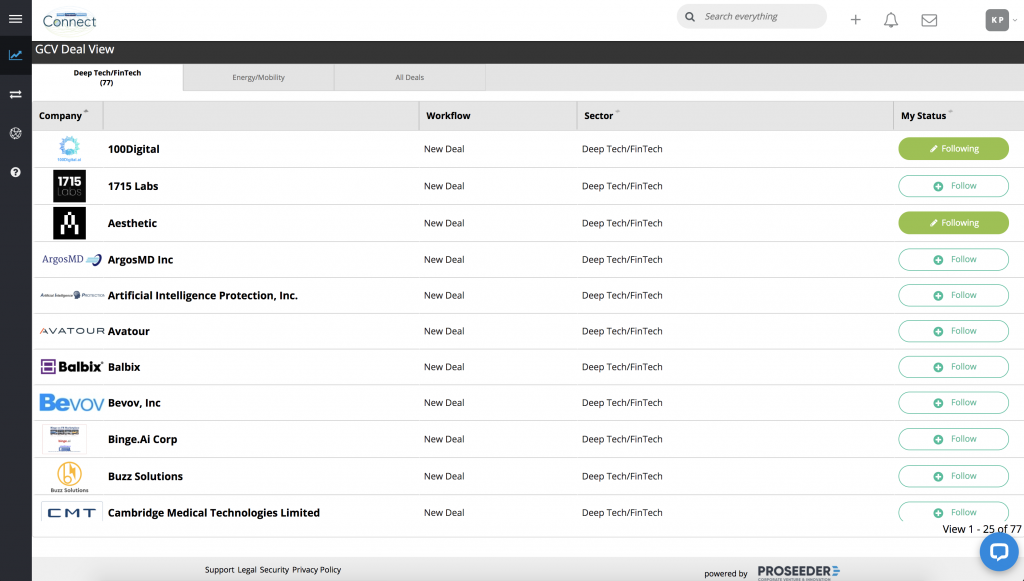Open the hamburger menu in the sidebar
The width and height of the screenshot is (1024, 581).
(15, 19)
